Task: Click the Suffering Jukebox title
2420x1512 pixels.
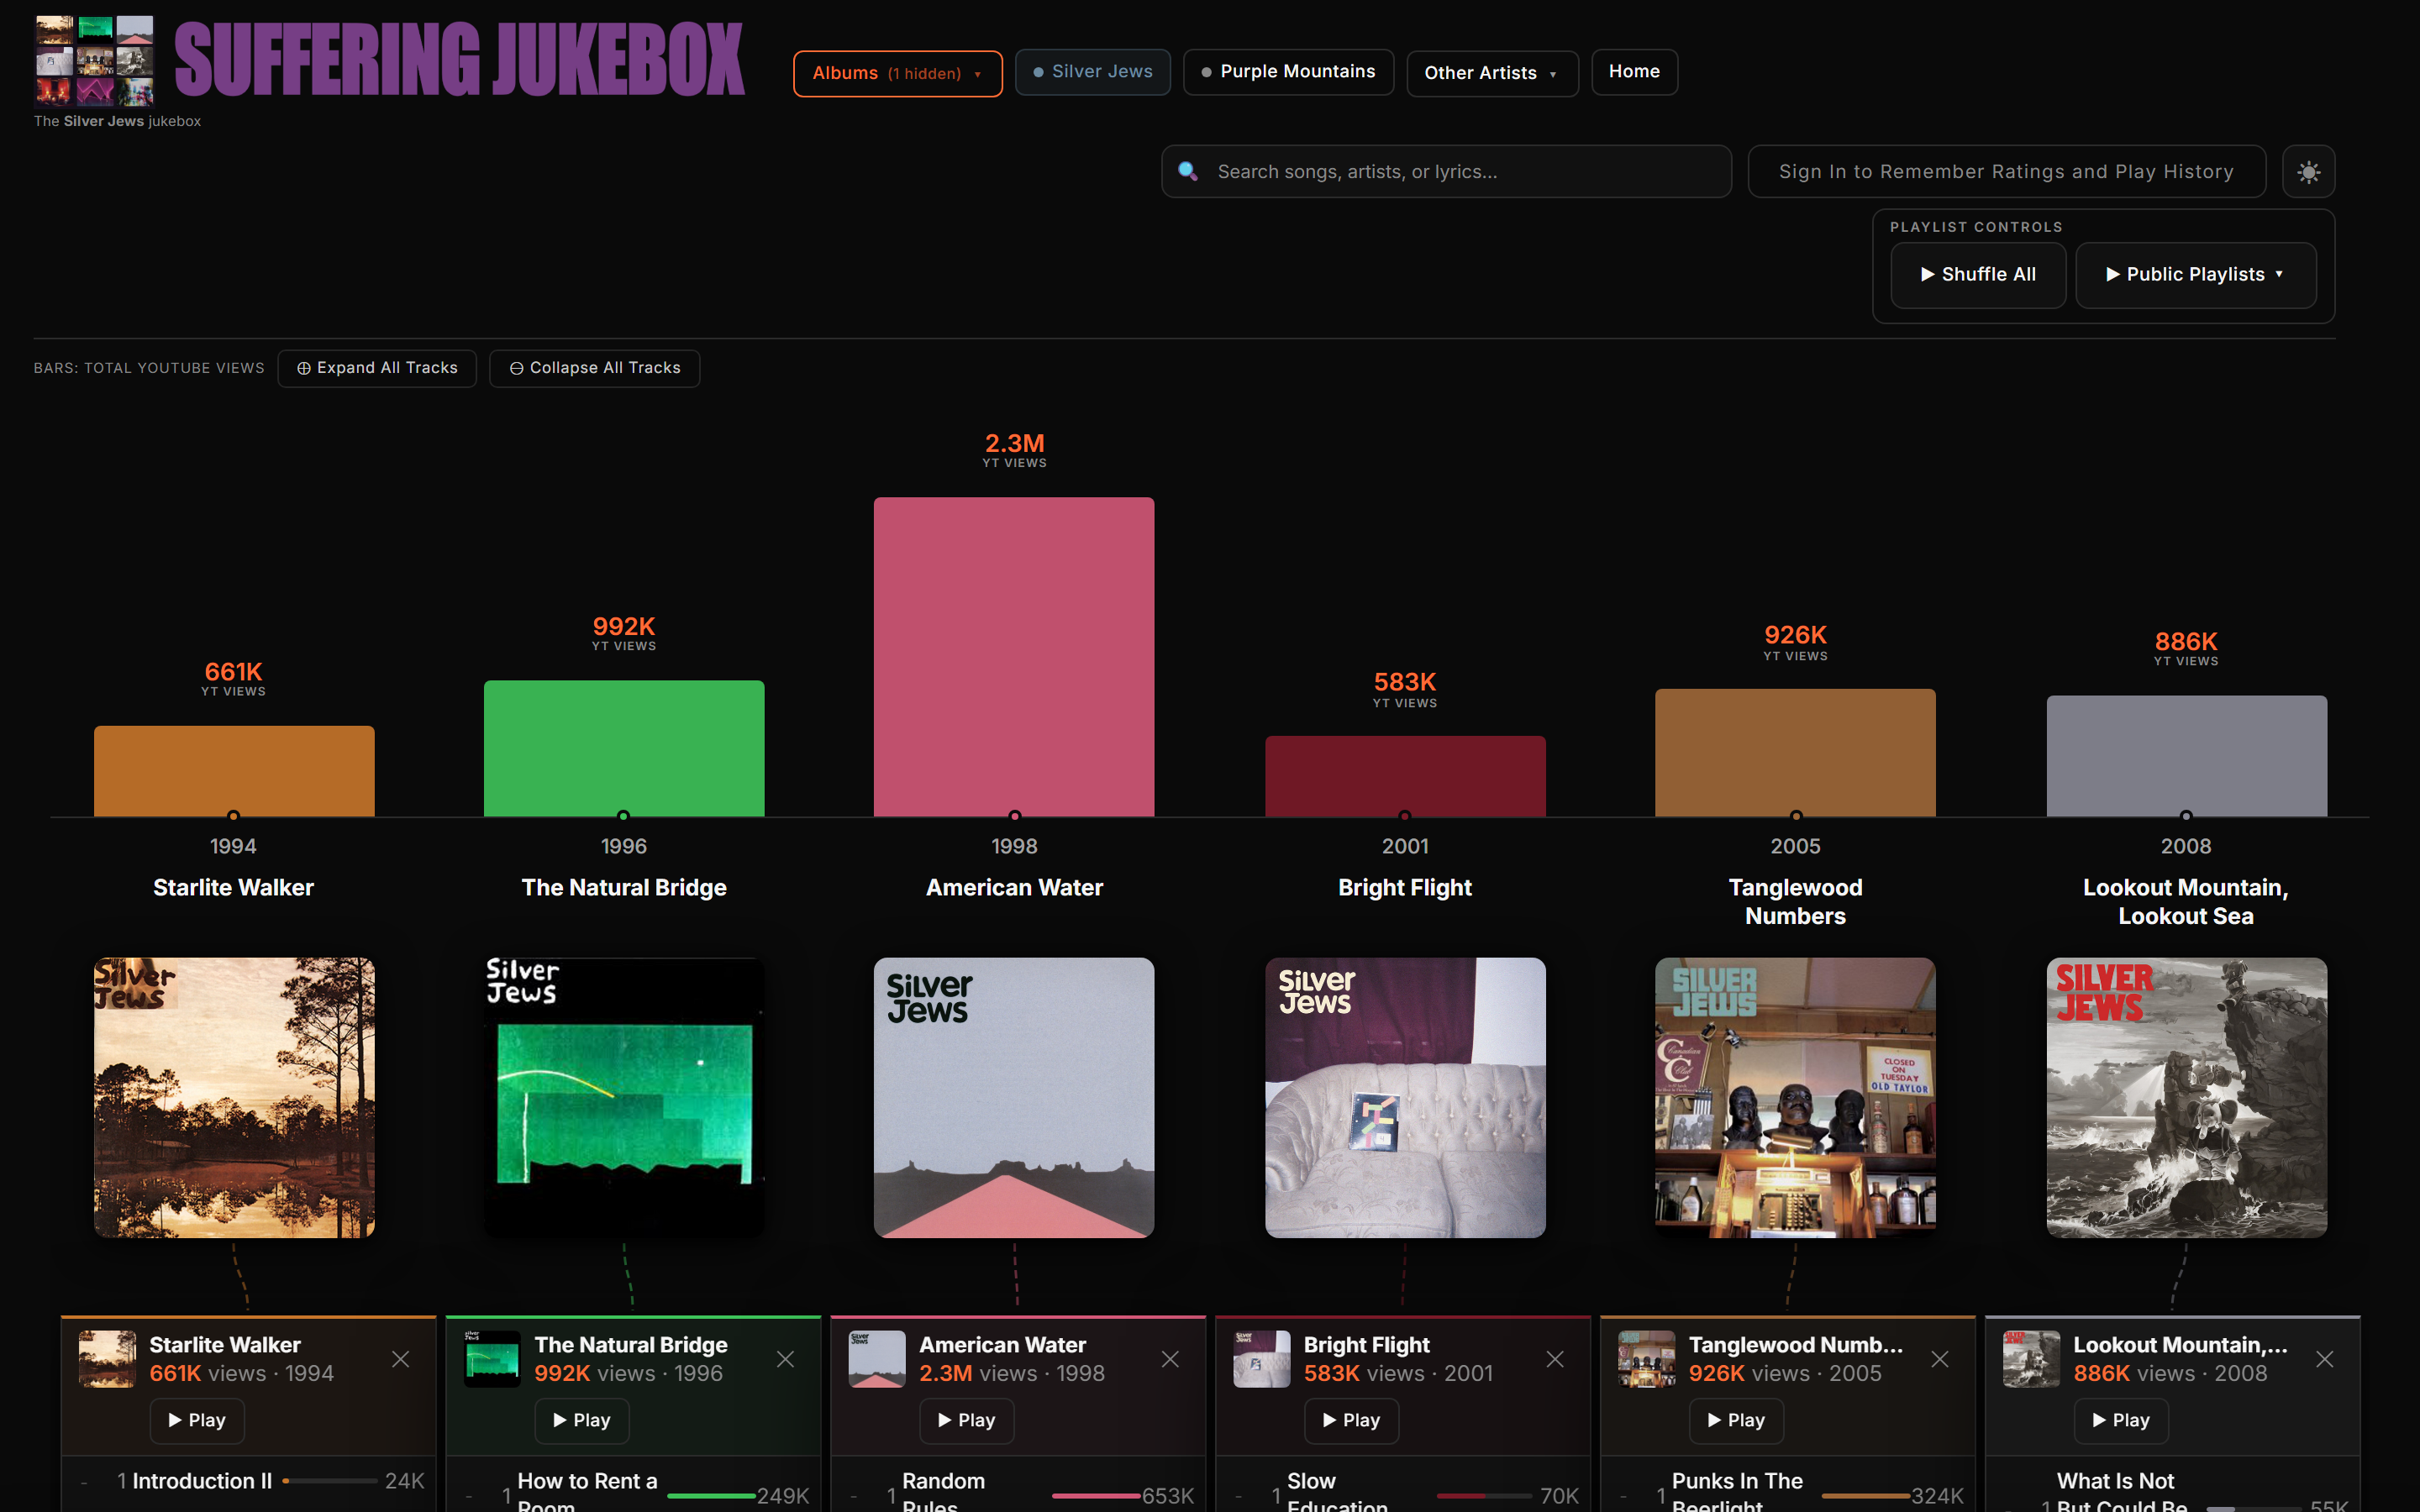Action: pyautogui.click(x=460, y=60)
